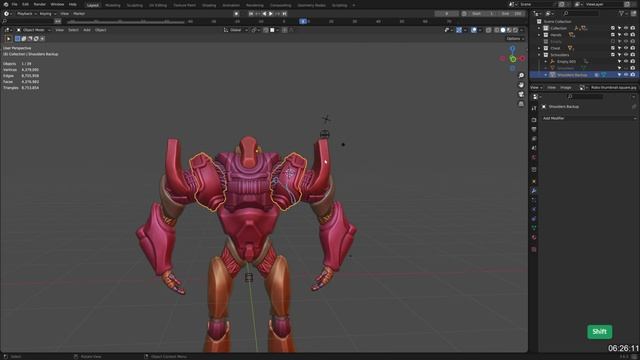Viewport: 640px width, 360px height.
Task: Click the play animation button in timeline
Action: point(271,13)
